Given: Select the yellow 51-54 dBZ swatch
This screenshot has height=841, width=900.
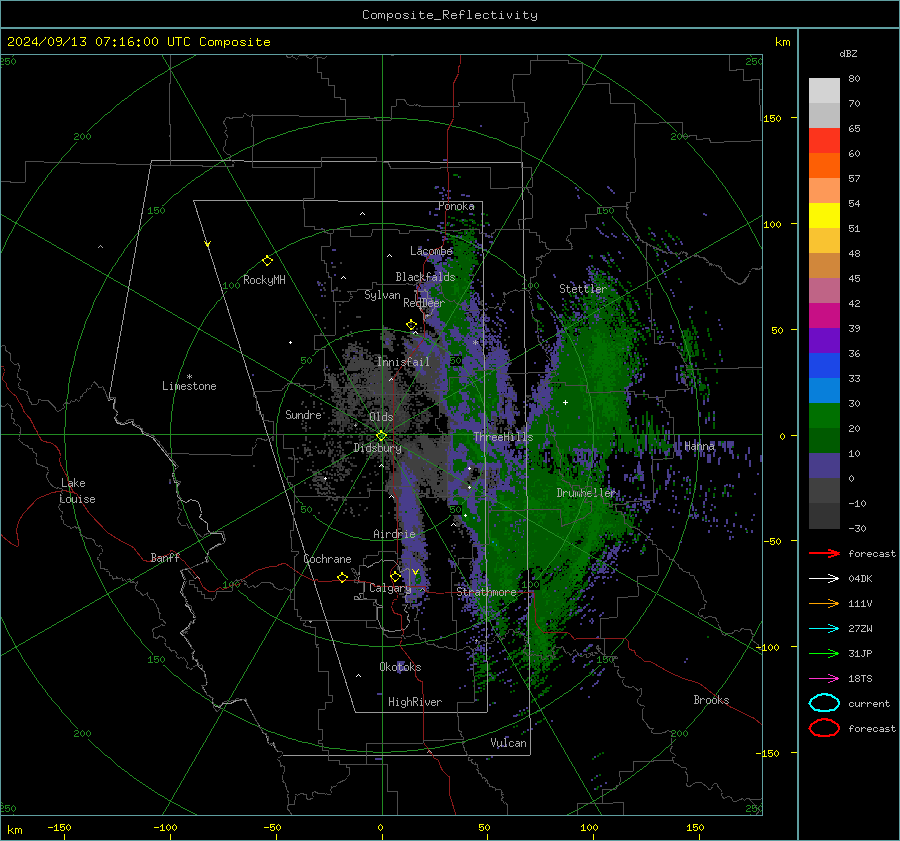Looking at the screenshot, I should (x=824, y=215).
